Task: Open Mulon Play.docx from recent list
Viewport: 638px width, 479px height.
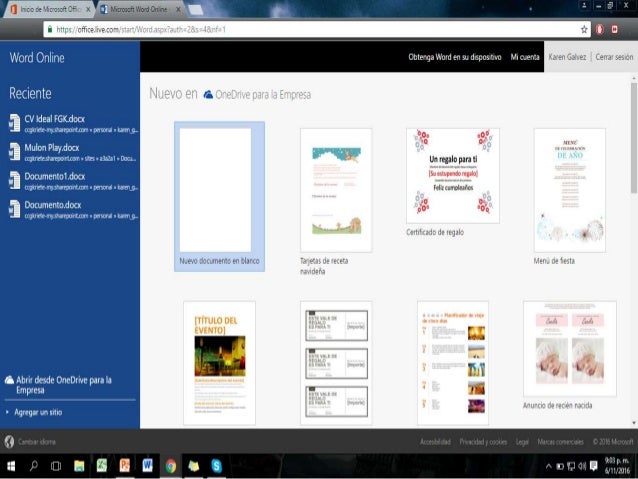Action: 73,152
